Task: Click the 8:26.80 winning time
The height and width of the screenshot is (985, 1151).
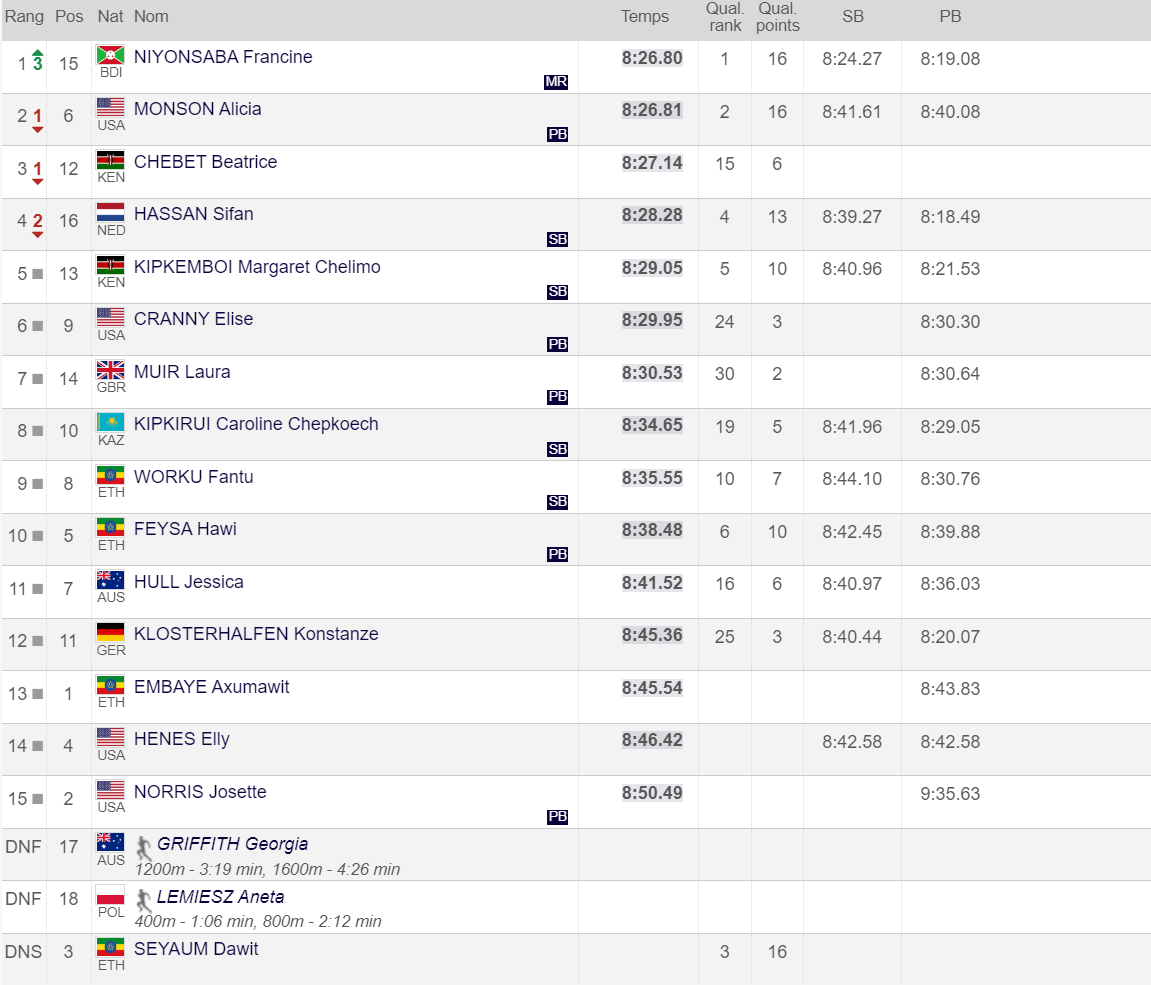Action: 652,58
